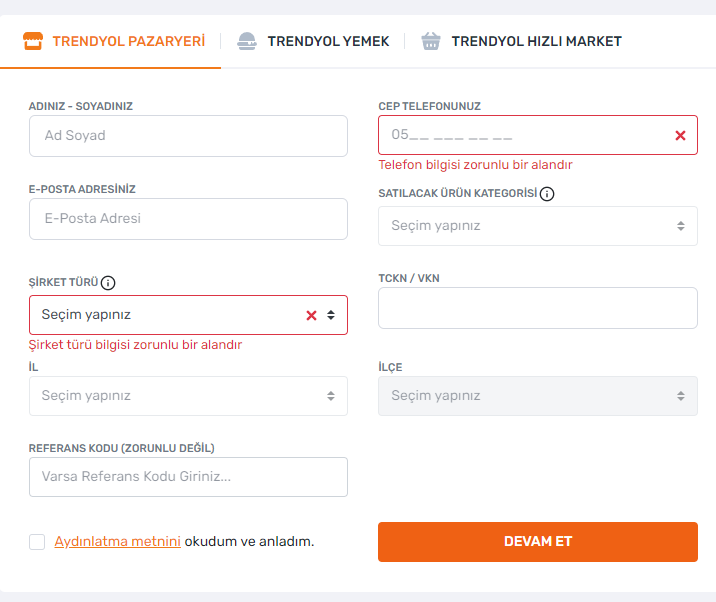
Task: Click the Trendyol Pazaryeri storefront icon
Action: [x=33, y=41]
